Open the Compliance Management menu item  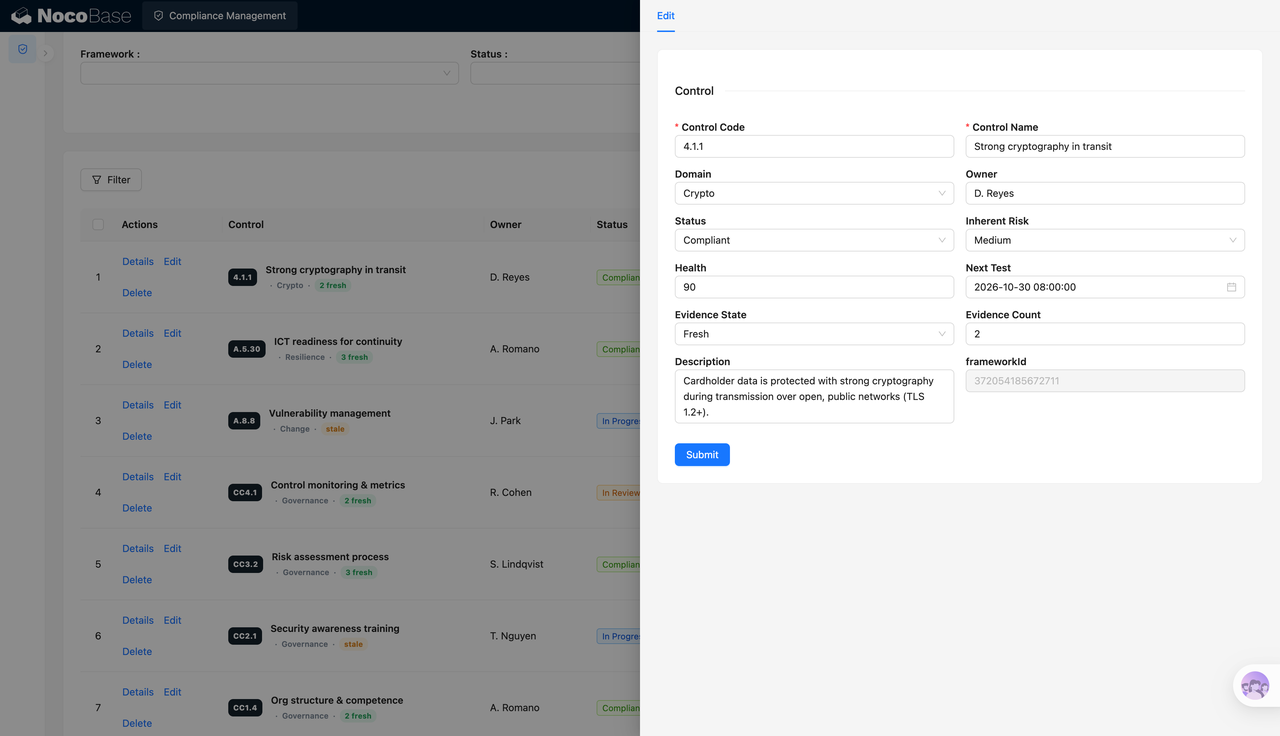click(220, 16)
